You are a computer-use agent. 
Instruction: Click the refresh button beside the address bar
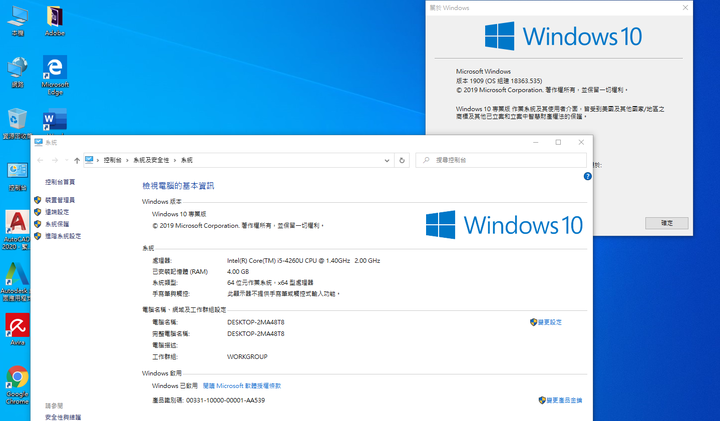pyautogui.click(x=402, y=160)
